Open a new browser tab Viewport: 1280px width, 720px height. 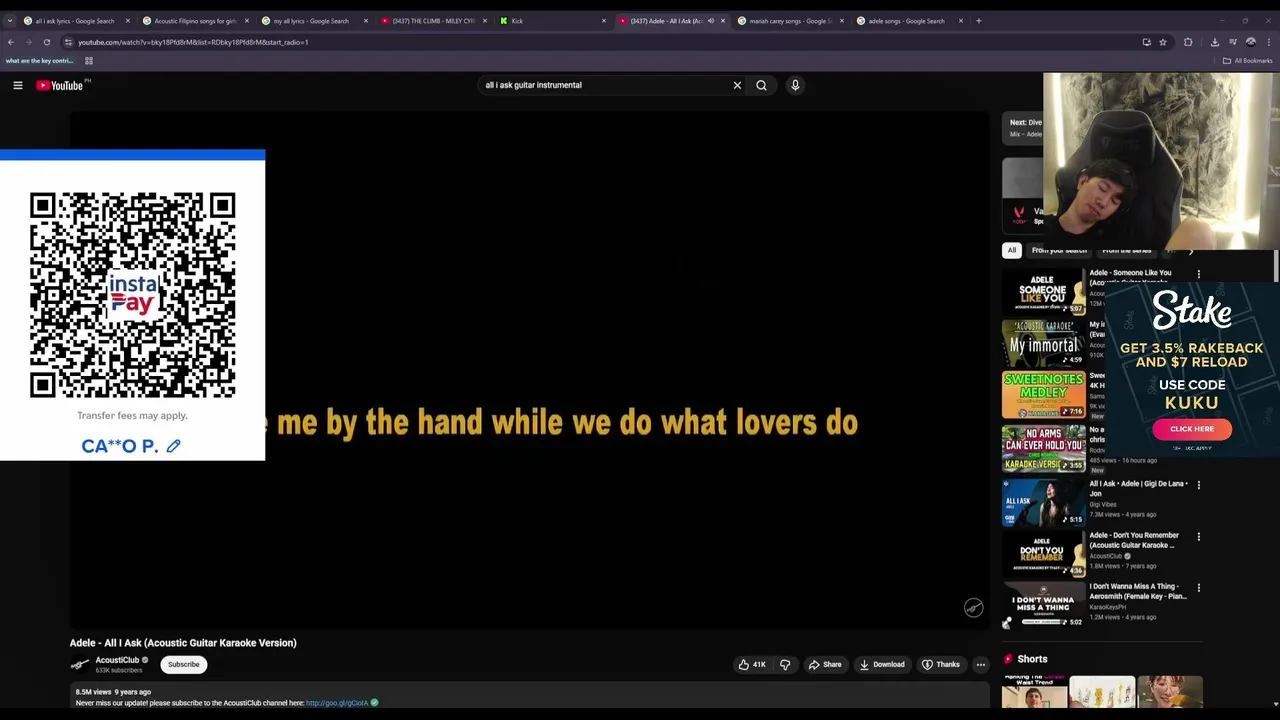coord(979,21)
